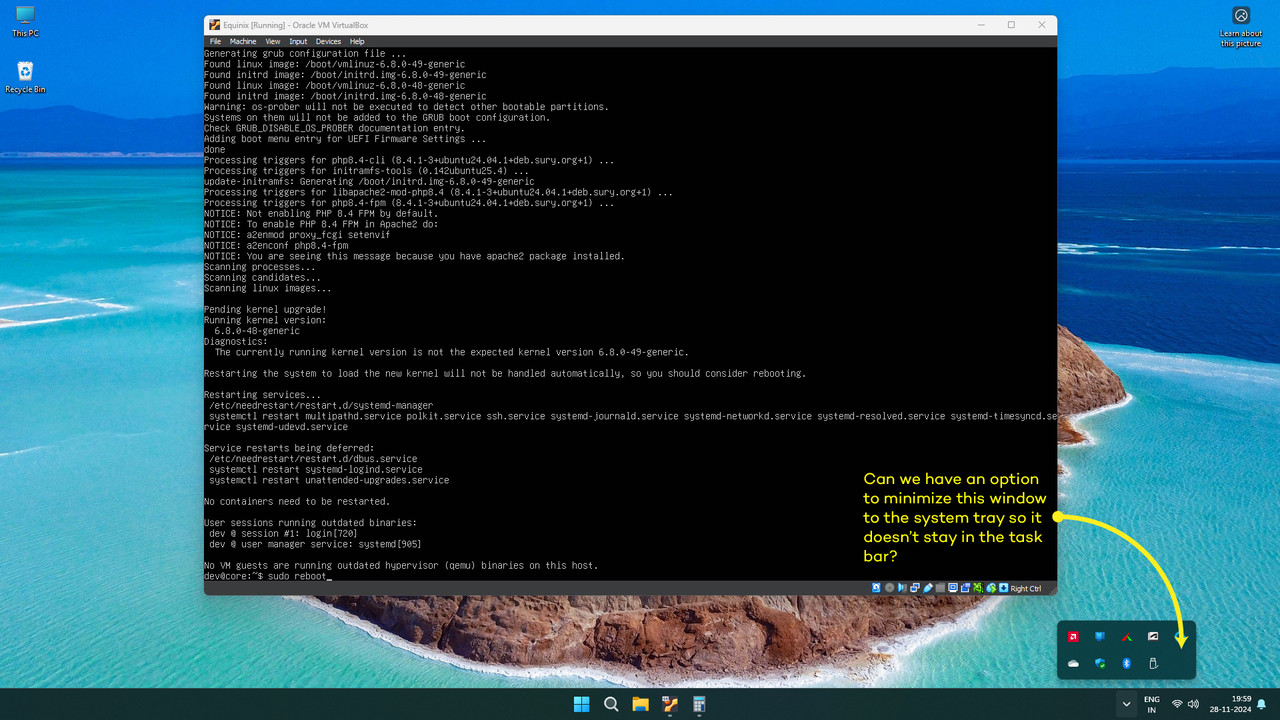Click the OneDrive cloud icon in the tray
This screenshot has height=720, width=1280.
[x=1074, y=663]
